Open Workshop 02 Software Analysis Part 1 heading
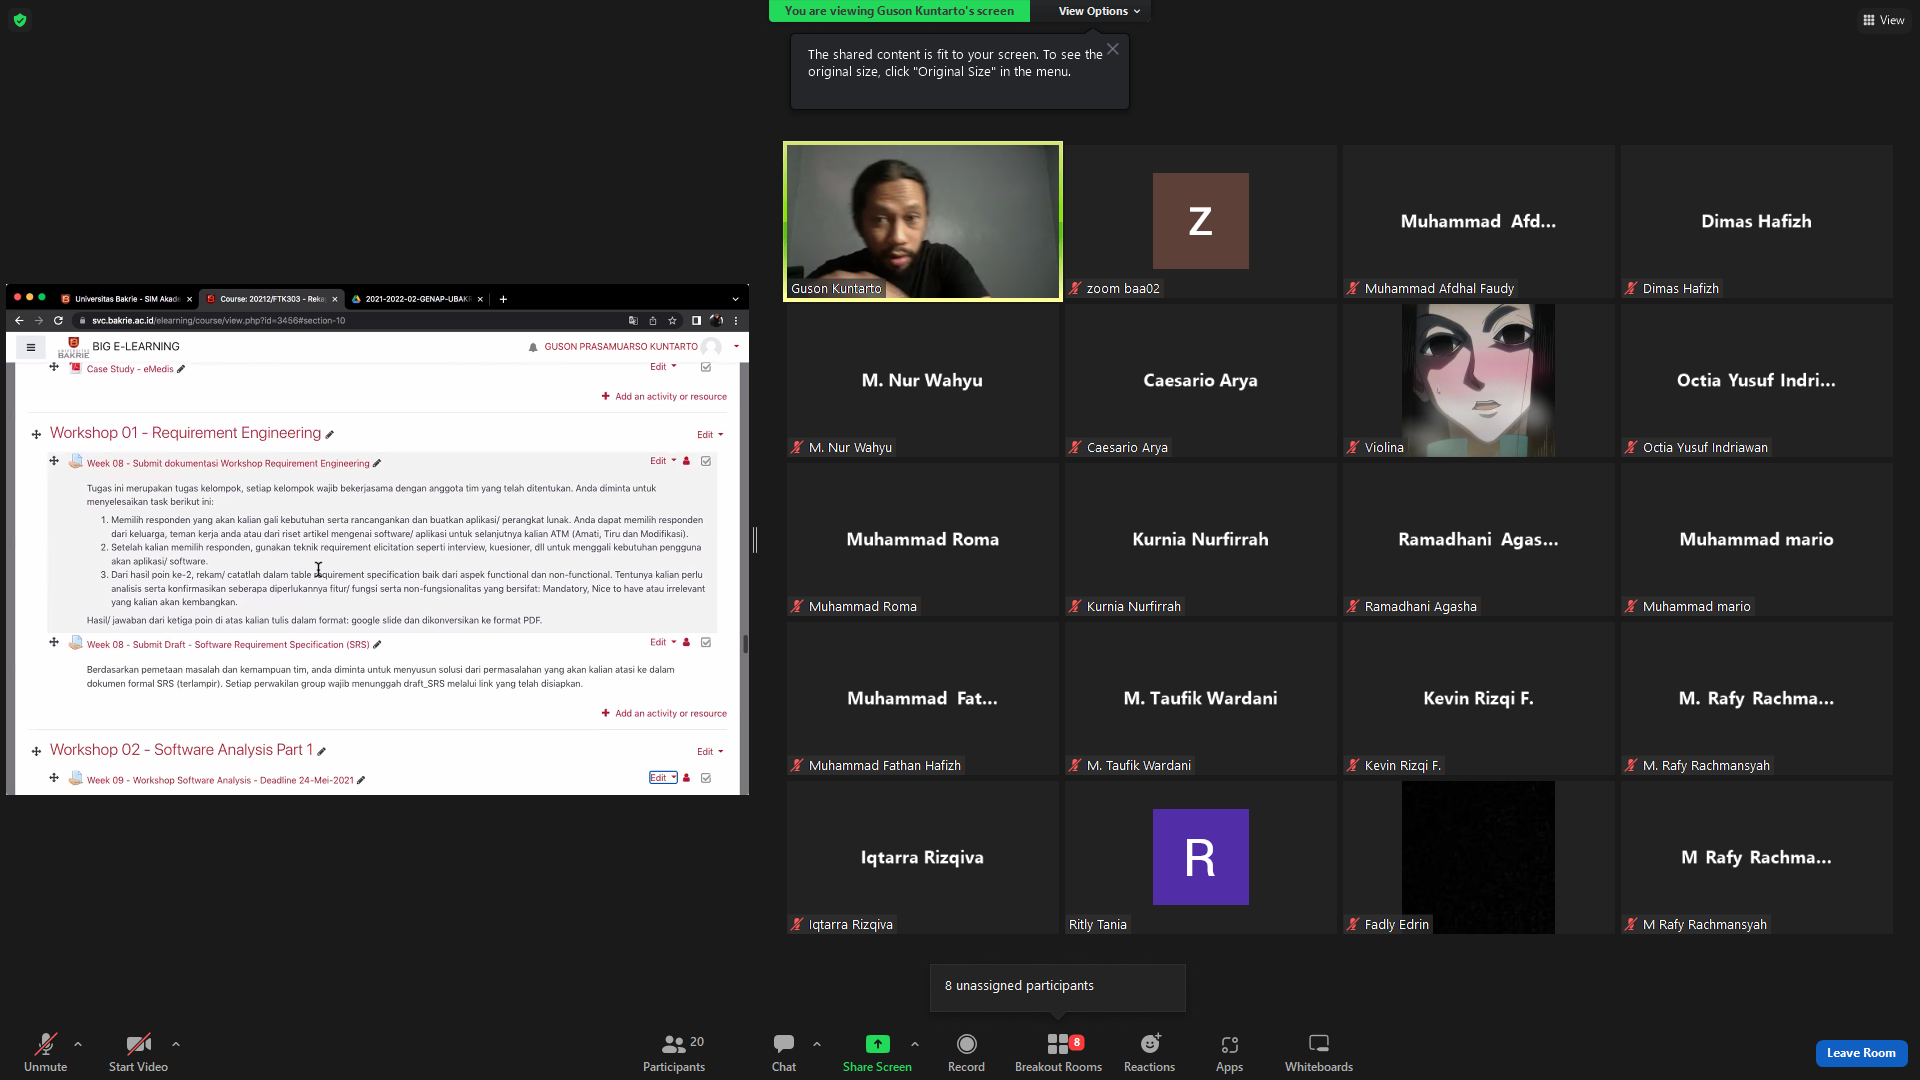1920x1080 pixels. point(181,750)
